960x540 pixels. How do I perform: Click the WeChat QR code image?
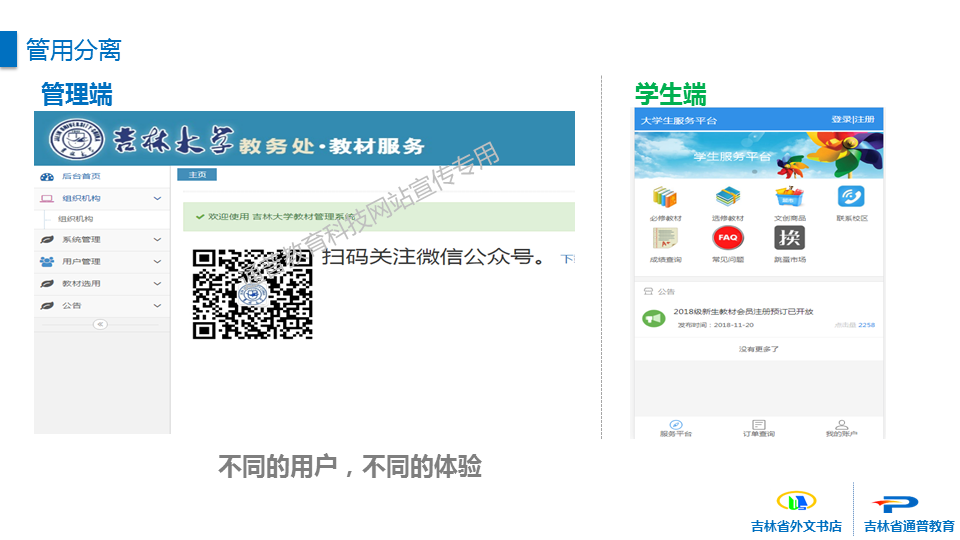click(x=252, y=294)
